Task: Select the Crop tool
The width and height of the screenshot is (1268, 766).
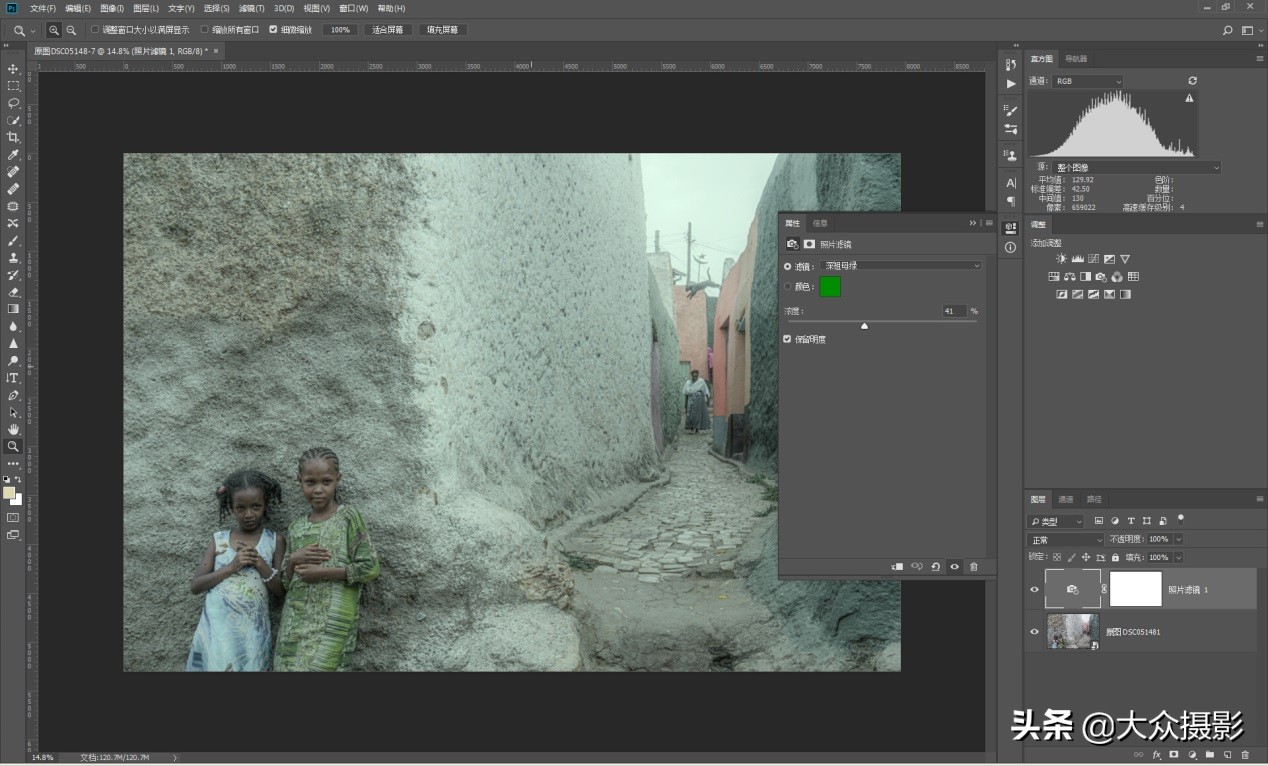Action: 13,137
